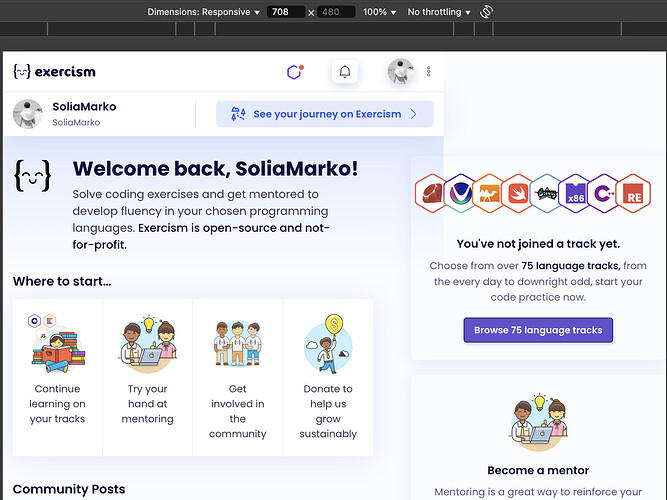Open Donate to help us grow sustainably card
The width and height of the screenshot is (667, 500).
(328, 377)
